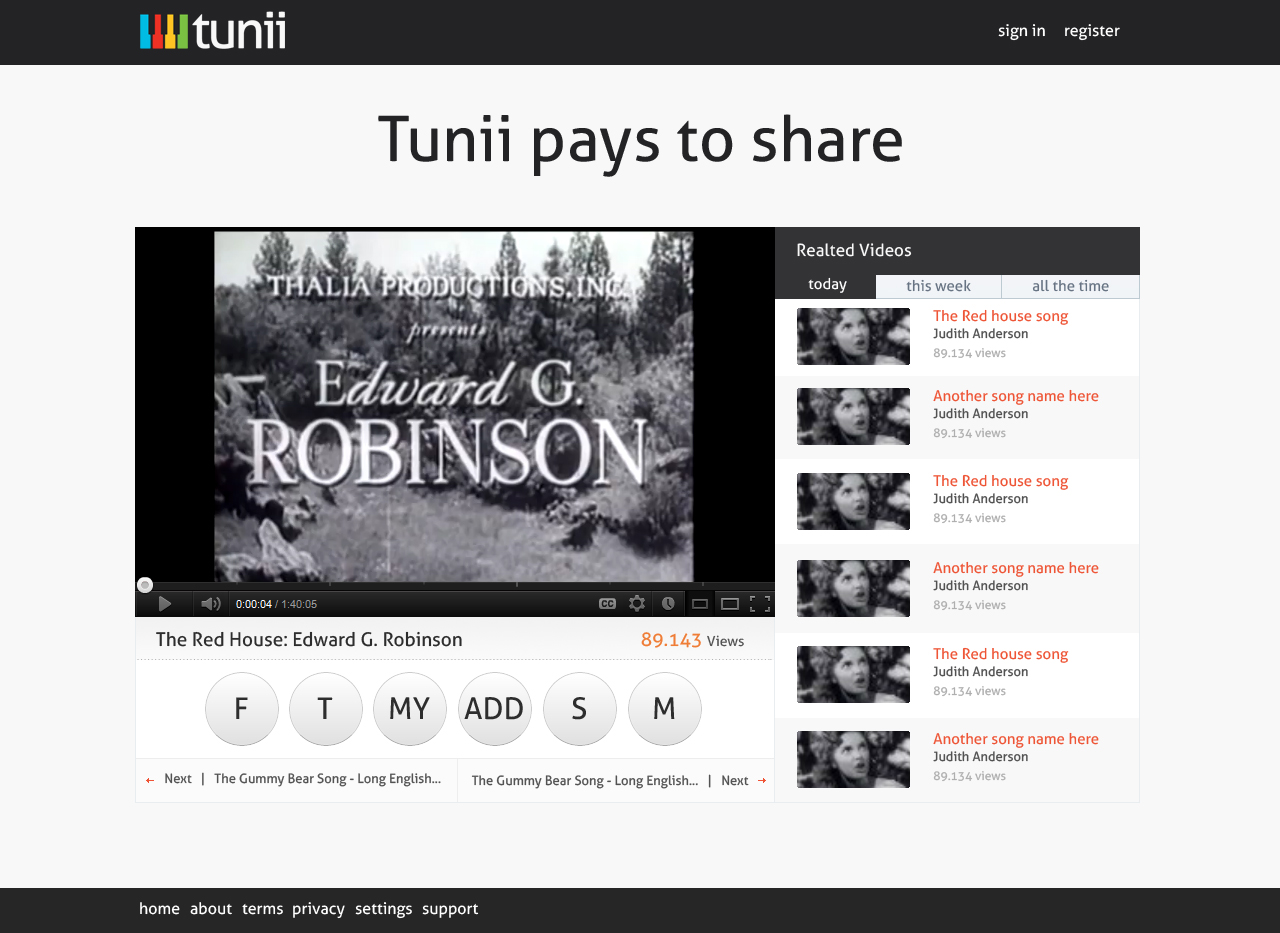
Task: Select the all the time tab
Action: (1070, 287)
